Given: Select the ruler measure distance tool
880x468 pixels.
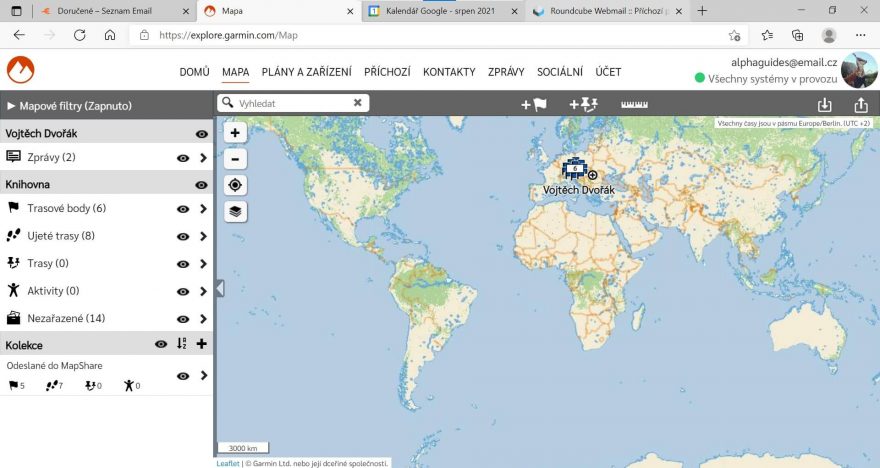Looking at the screenshot, I should click(634, 104).
